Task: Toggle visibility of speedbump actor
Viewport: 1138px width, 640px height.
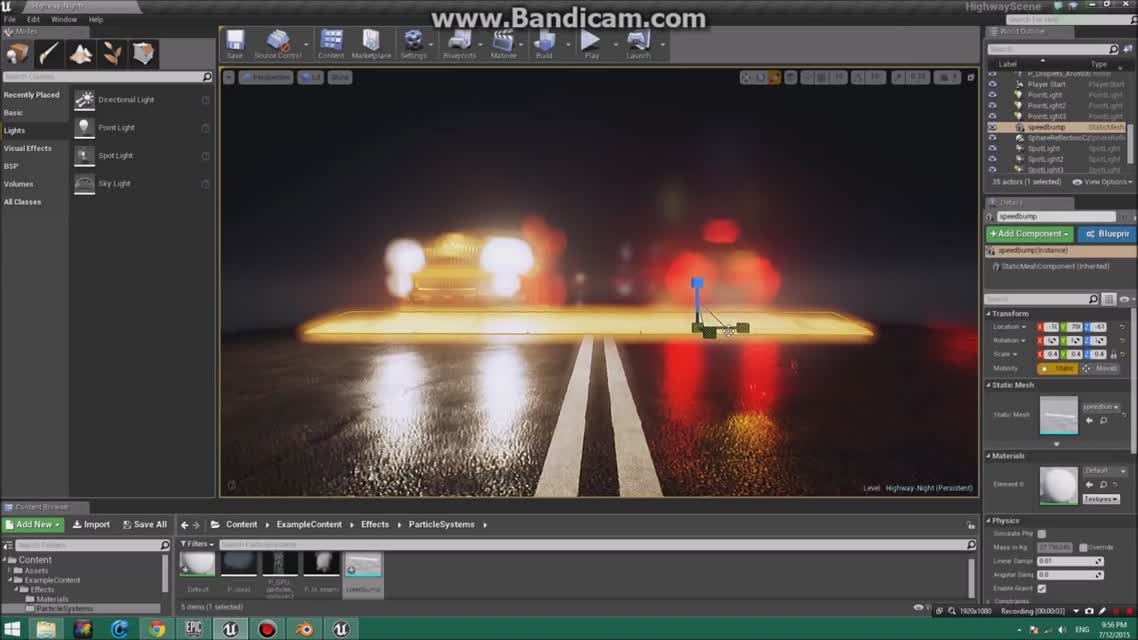Action: click(992, 127)
